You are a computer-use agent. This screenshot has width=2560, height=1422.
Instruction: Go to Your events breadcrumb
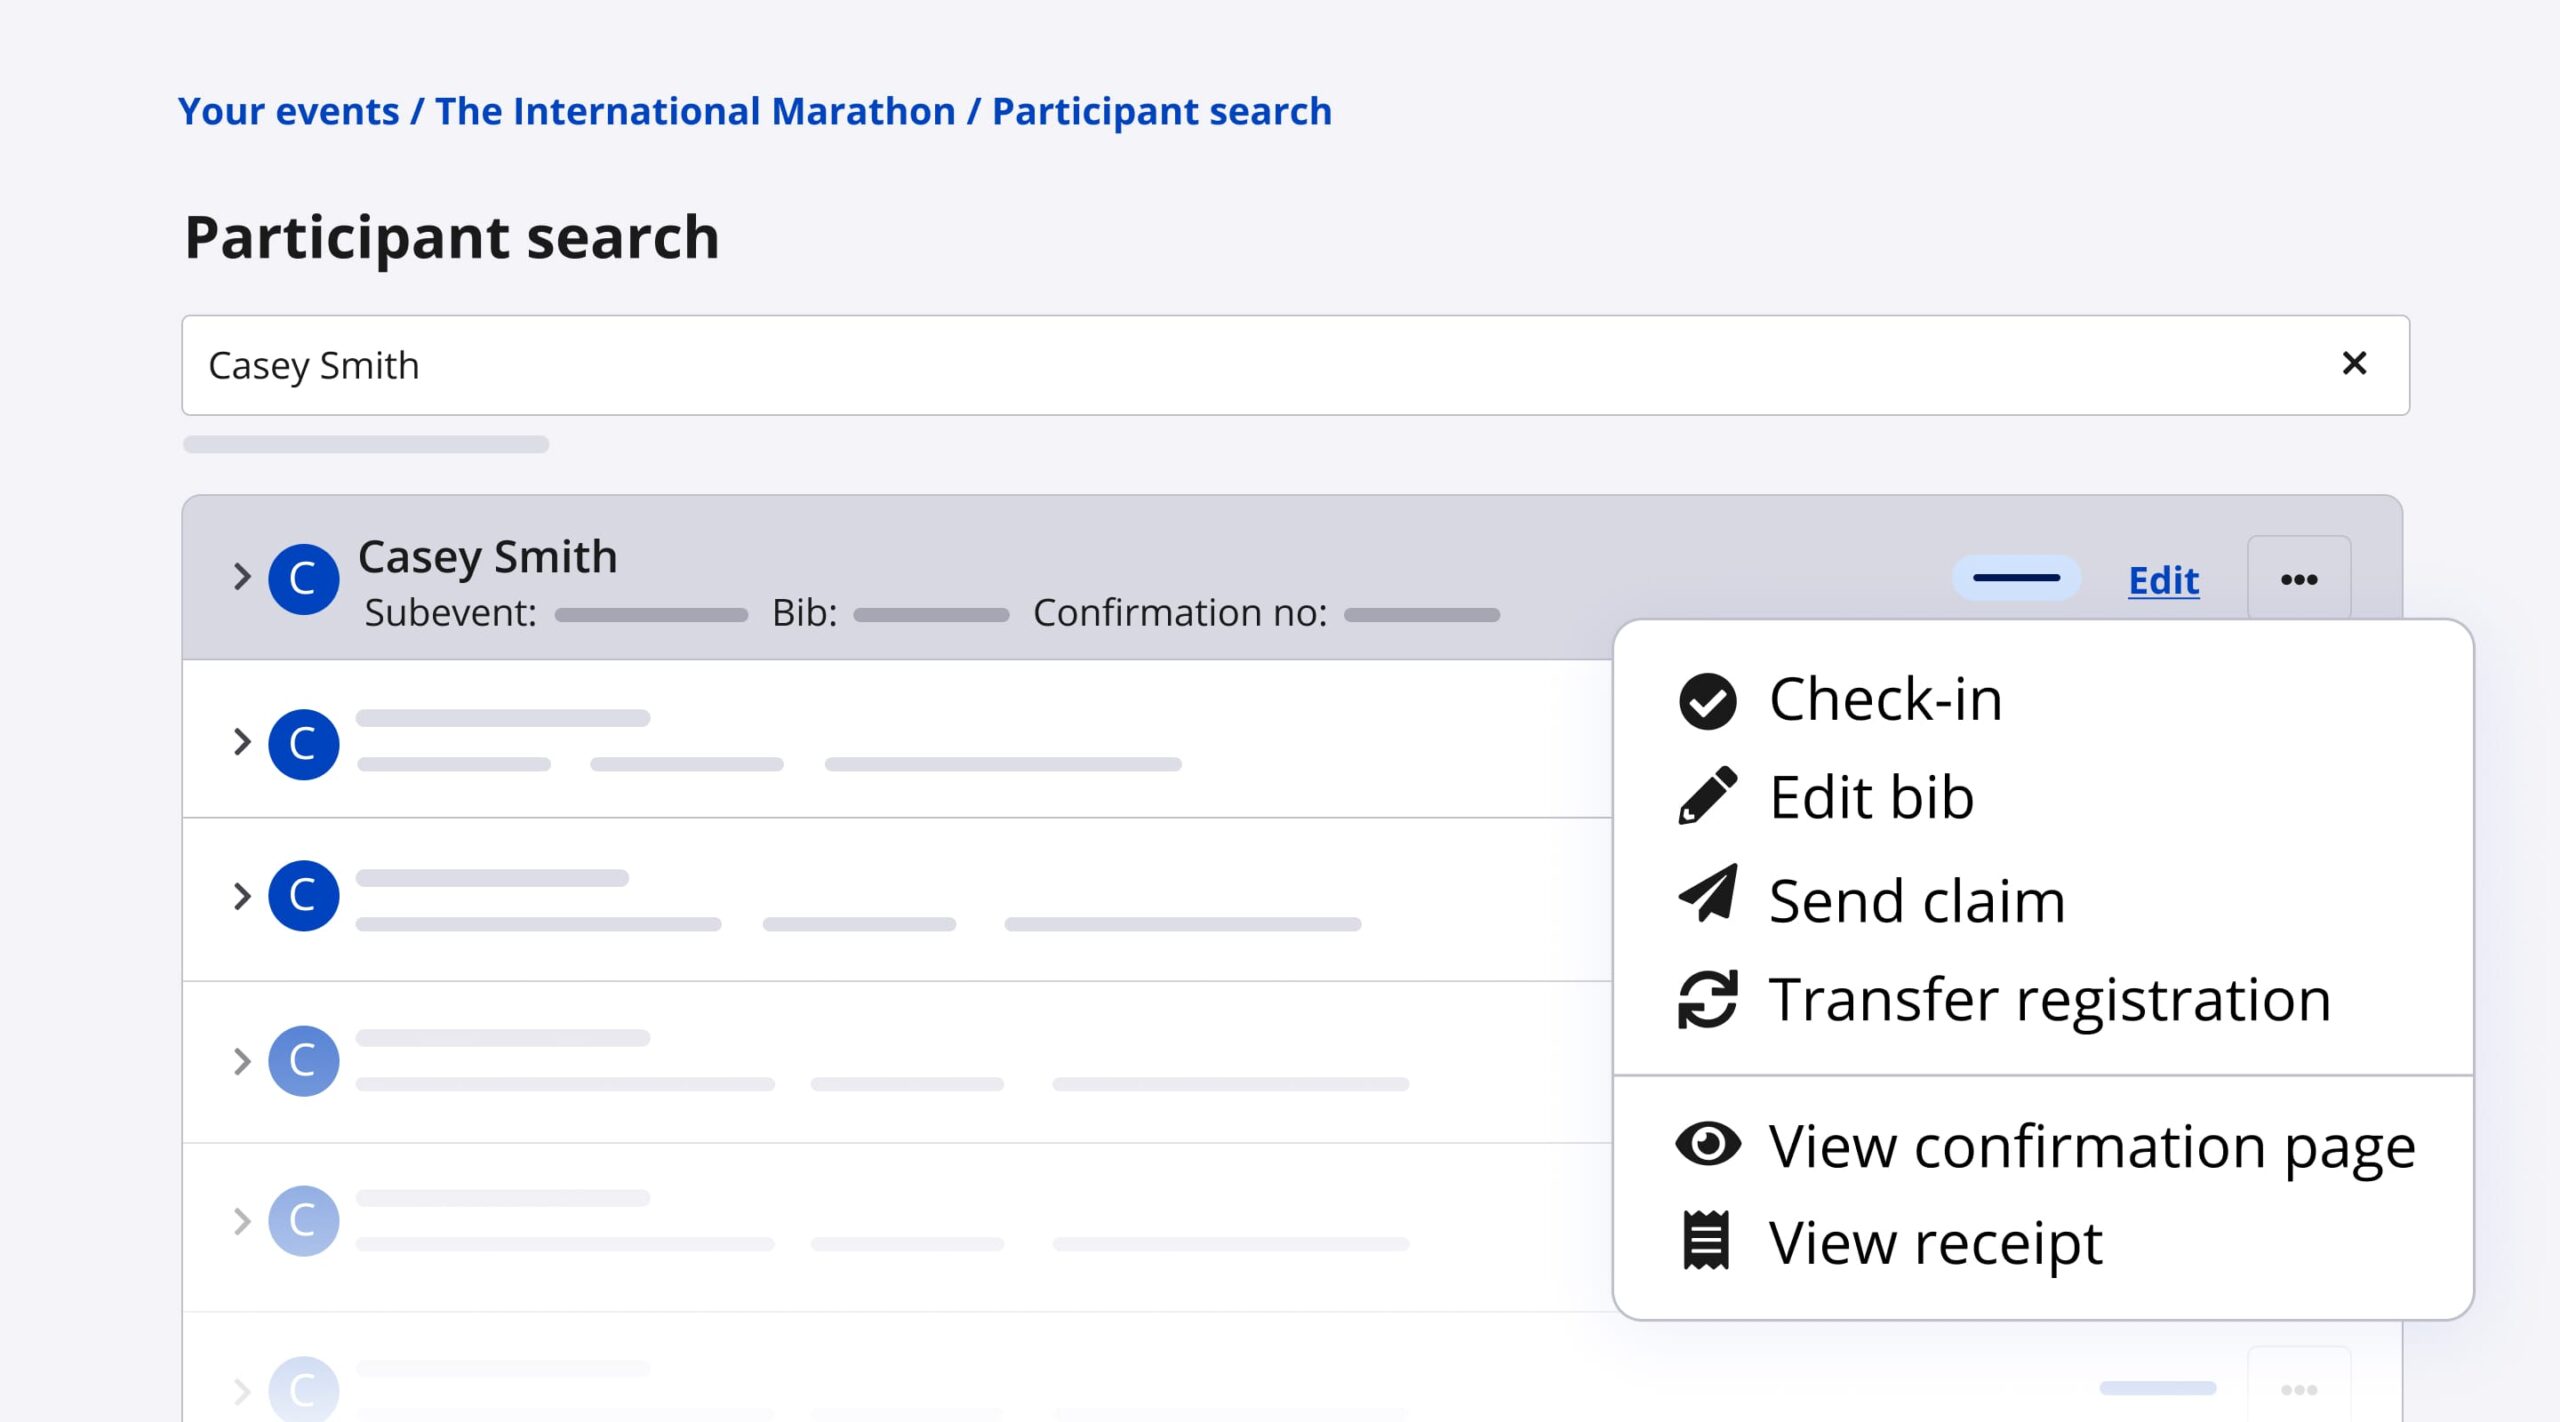(288, 111)
